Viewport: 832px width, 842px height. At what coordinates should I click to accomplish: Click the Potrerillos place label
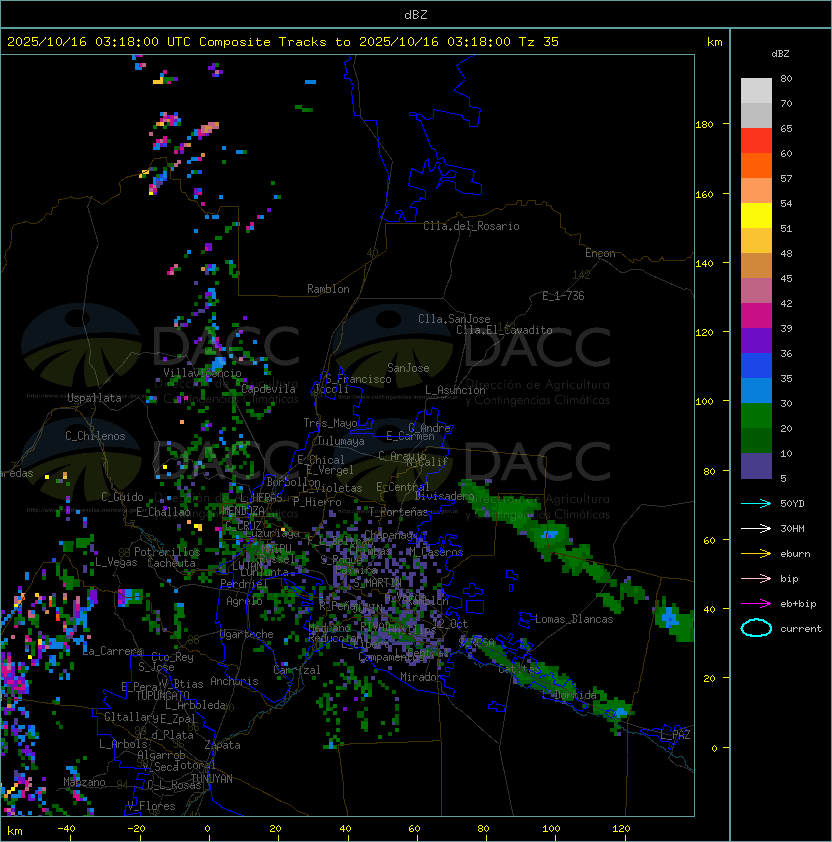(x=167, y=552)
